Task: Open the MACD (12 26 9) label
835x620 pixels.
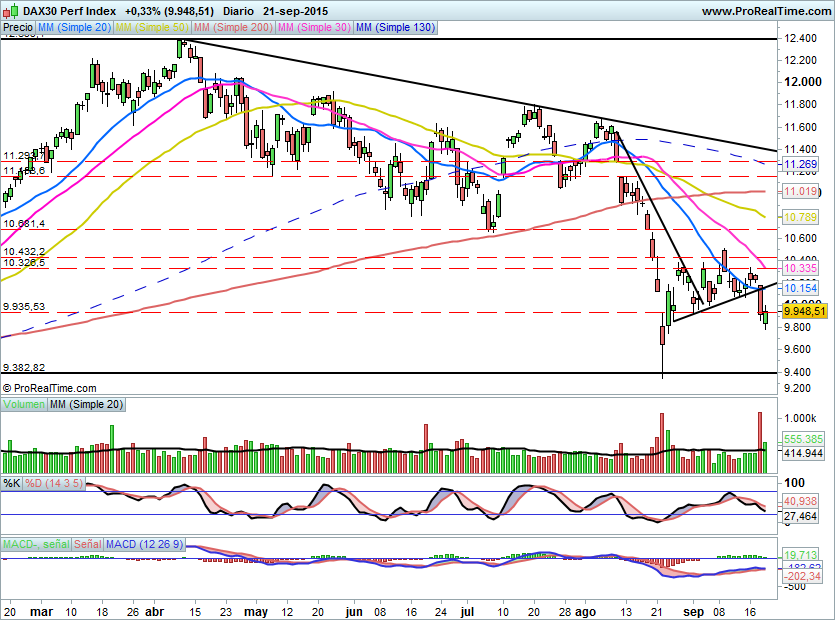Action: 144,544
